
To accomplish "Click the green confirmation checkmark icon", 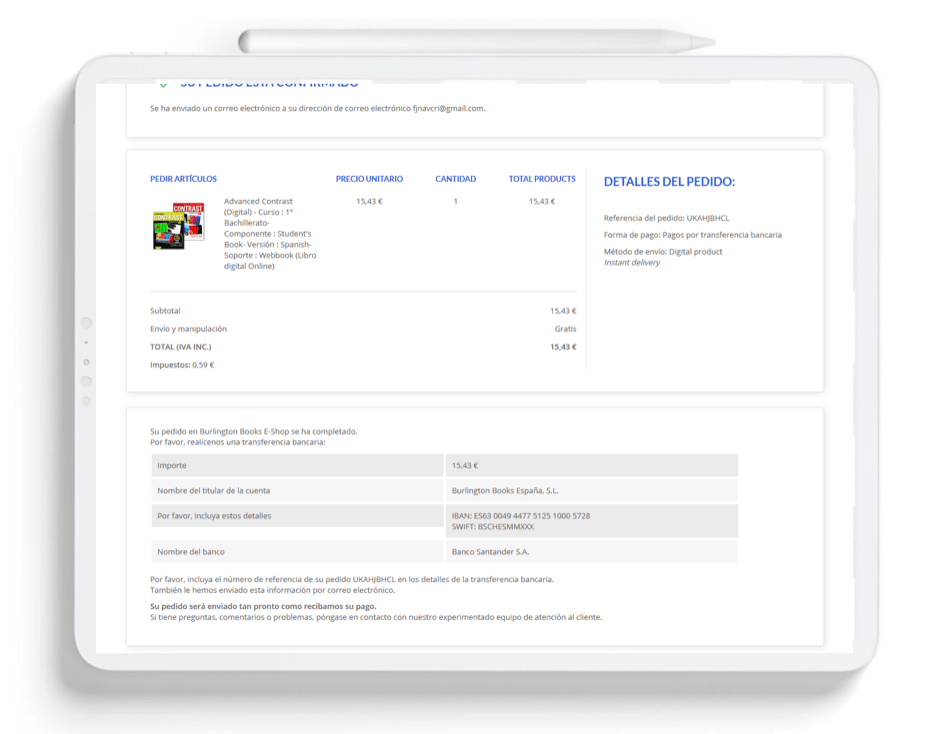I will [163, 86].
